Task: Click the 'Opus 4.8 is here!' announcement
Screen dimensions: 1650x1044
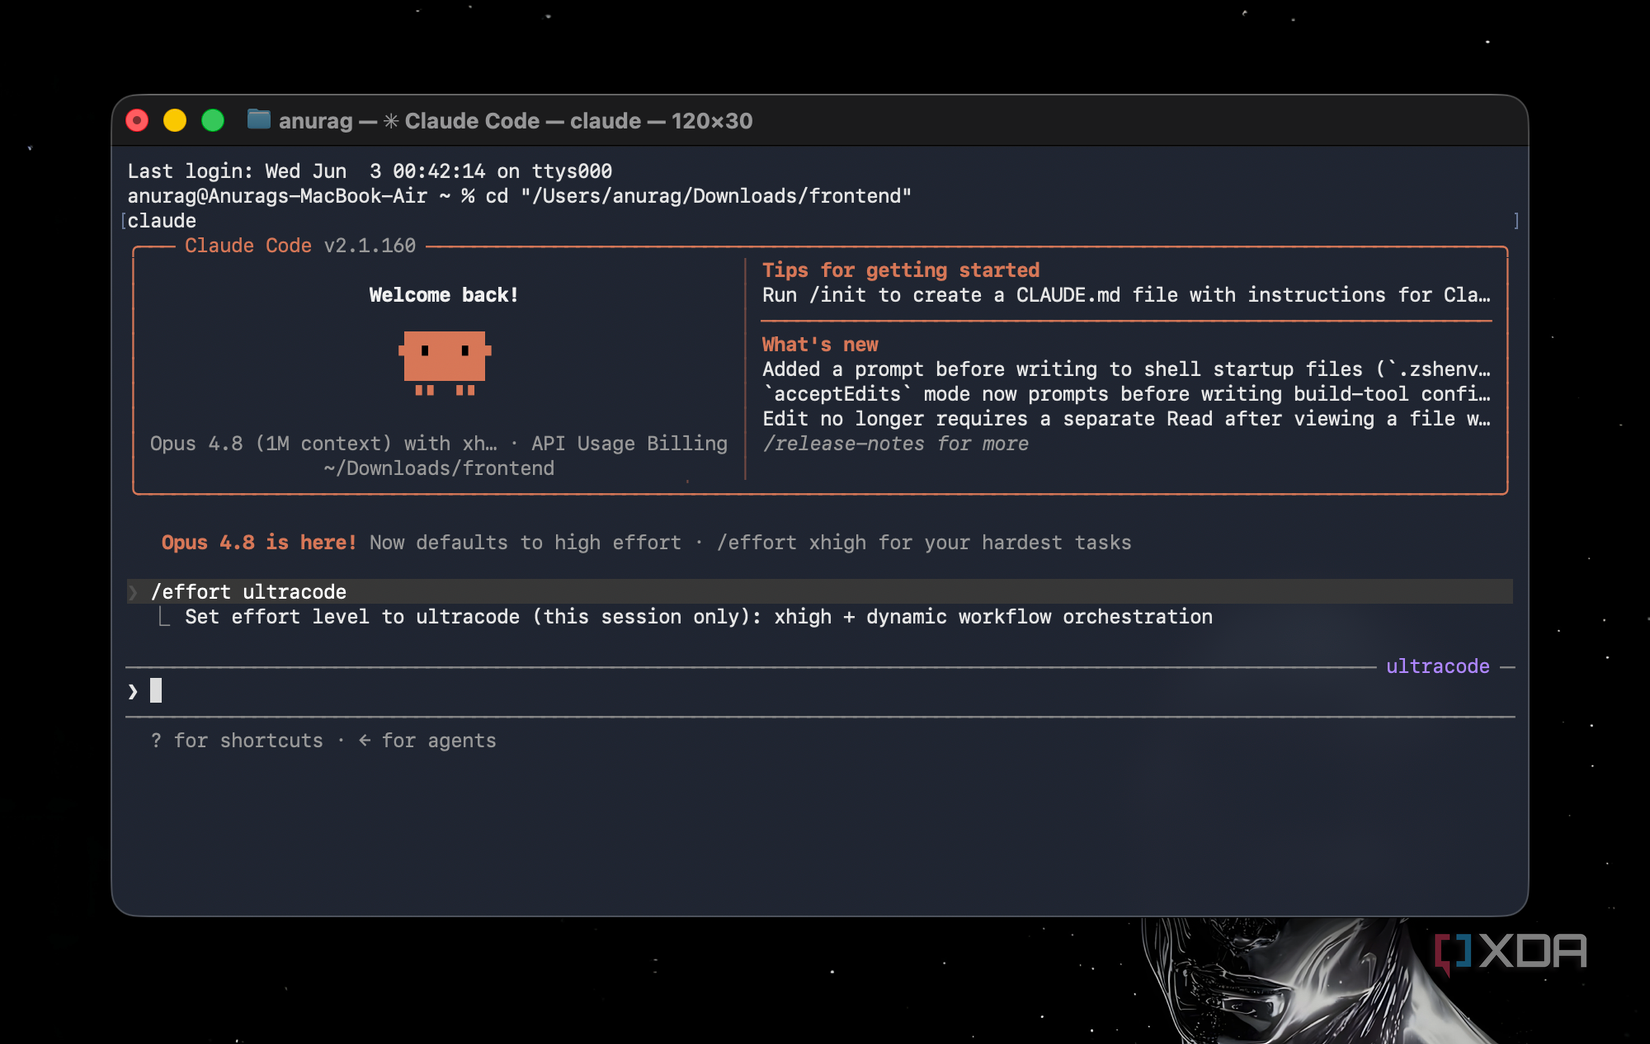Action: (259, 542)
